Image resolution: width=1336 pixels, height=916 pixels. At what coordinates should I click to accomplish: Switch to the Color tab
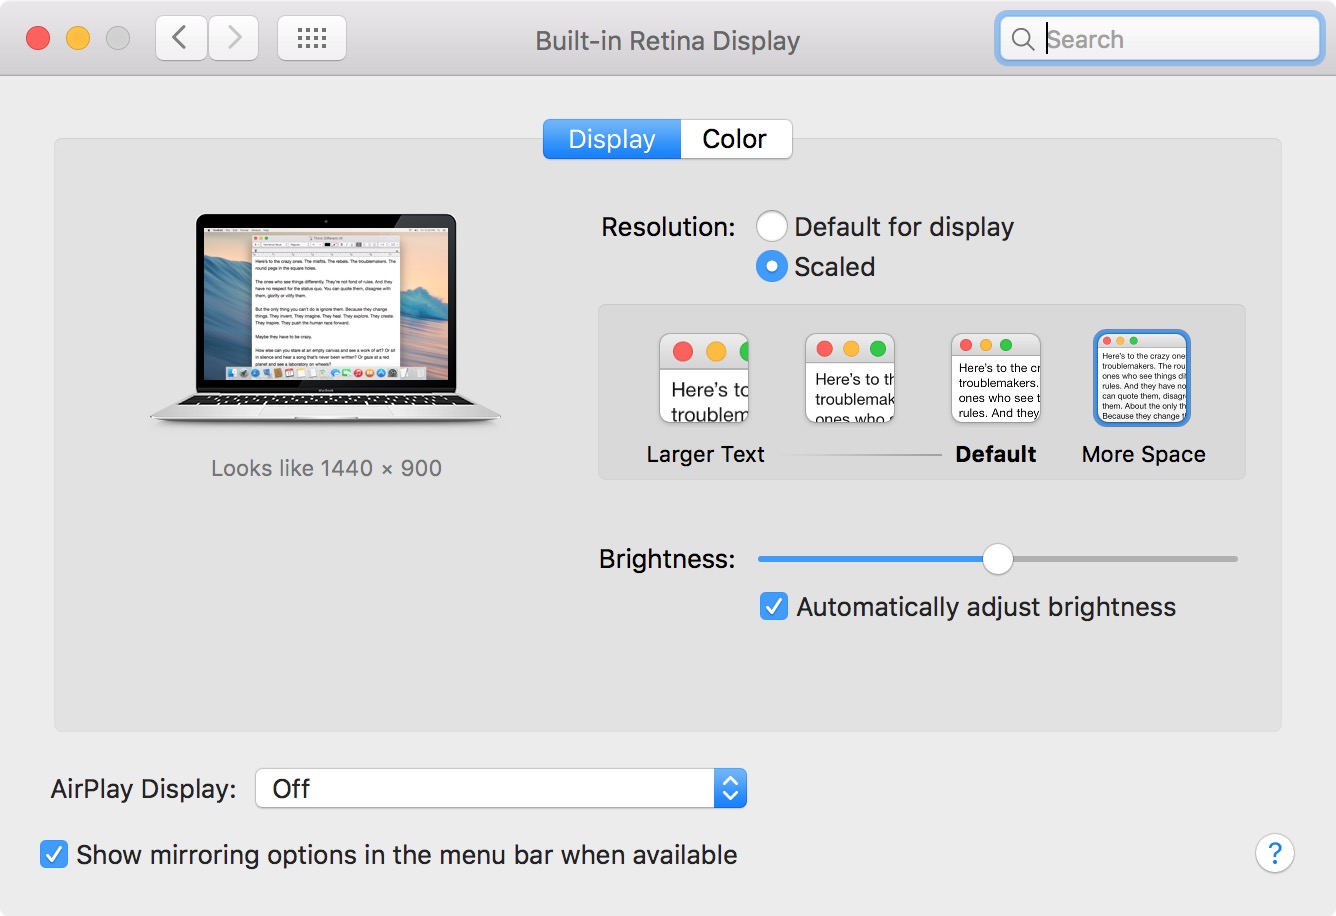[736, 139]
